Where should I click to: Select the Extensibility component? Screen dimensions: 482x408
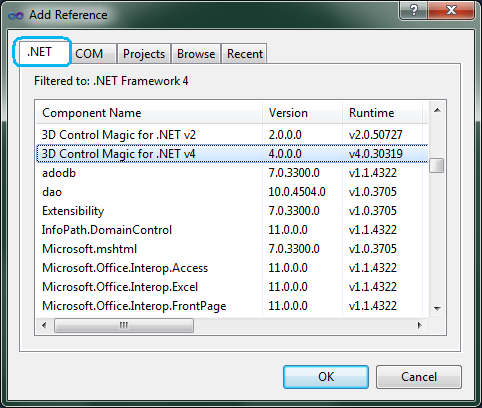[x=232, y=211]
